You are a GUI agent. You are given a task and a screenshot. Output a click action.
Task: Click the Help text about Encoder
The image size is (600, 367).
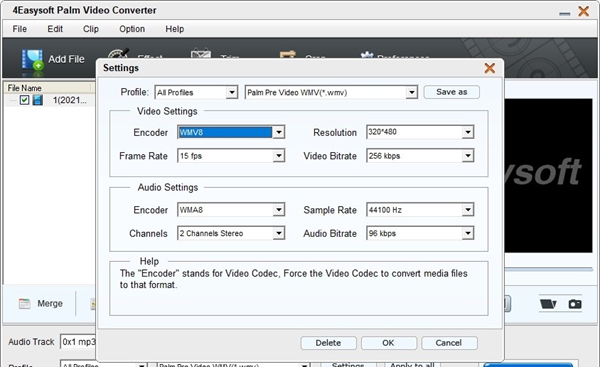pyautogui.click(x=293, y=279)
